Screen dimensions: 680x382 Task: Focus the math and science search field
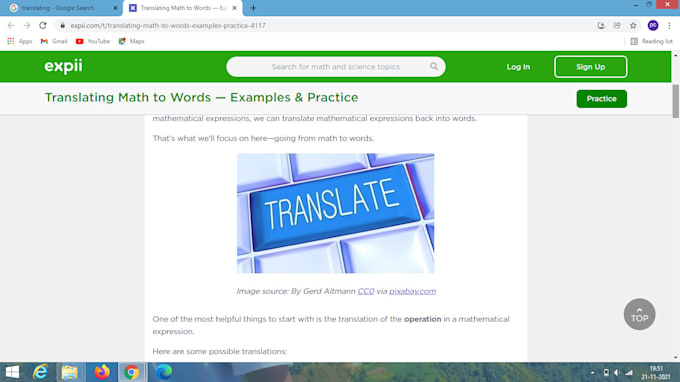[x=335, y=67]
